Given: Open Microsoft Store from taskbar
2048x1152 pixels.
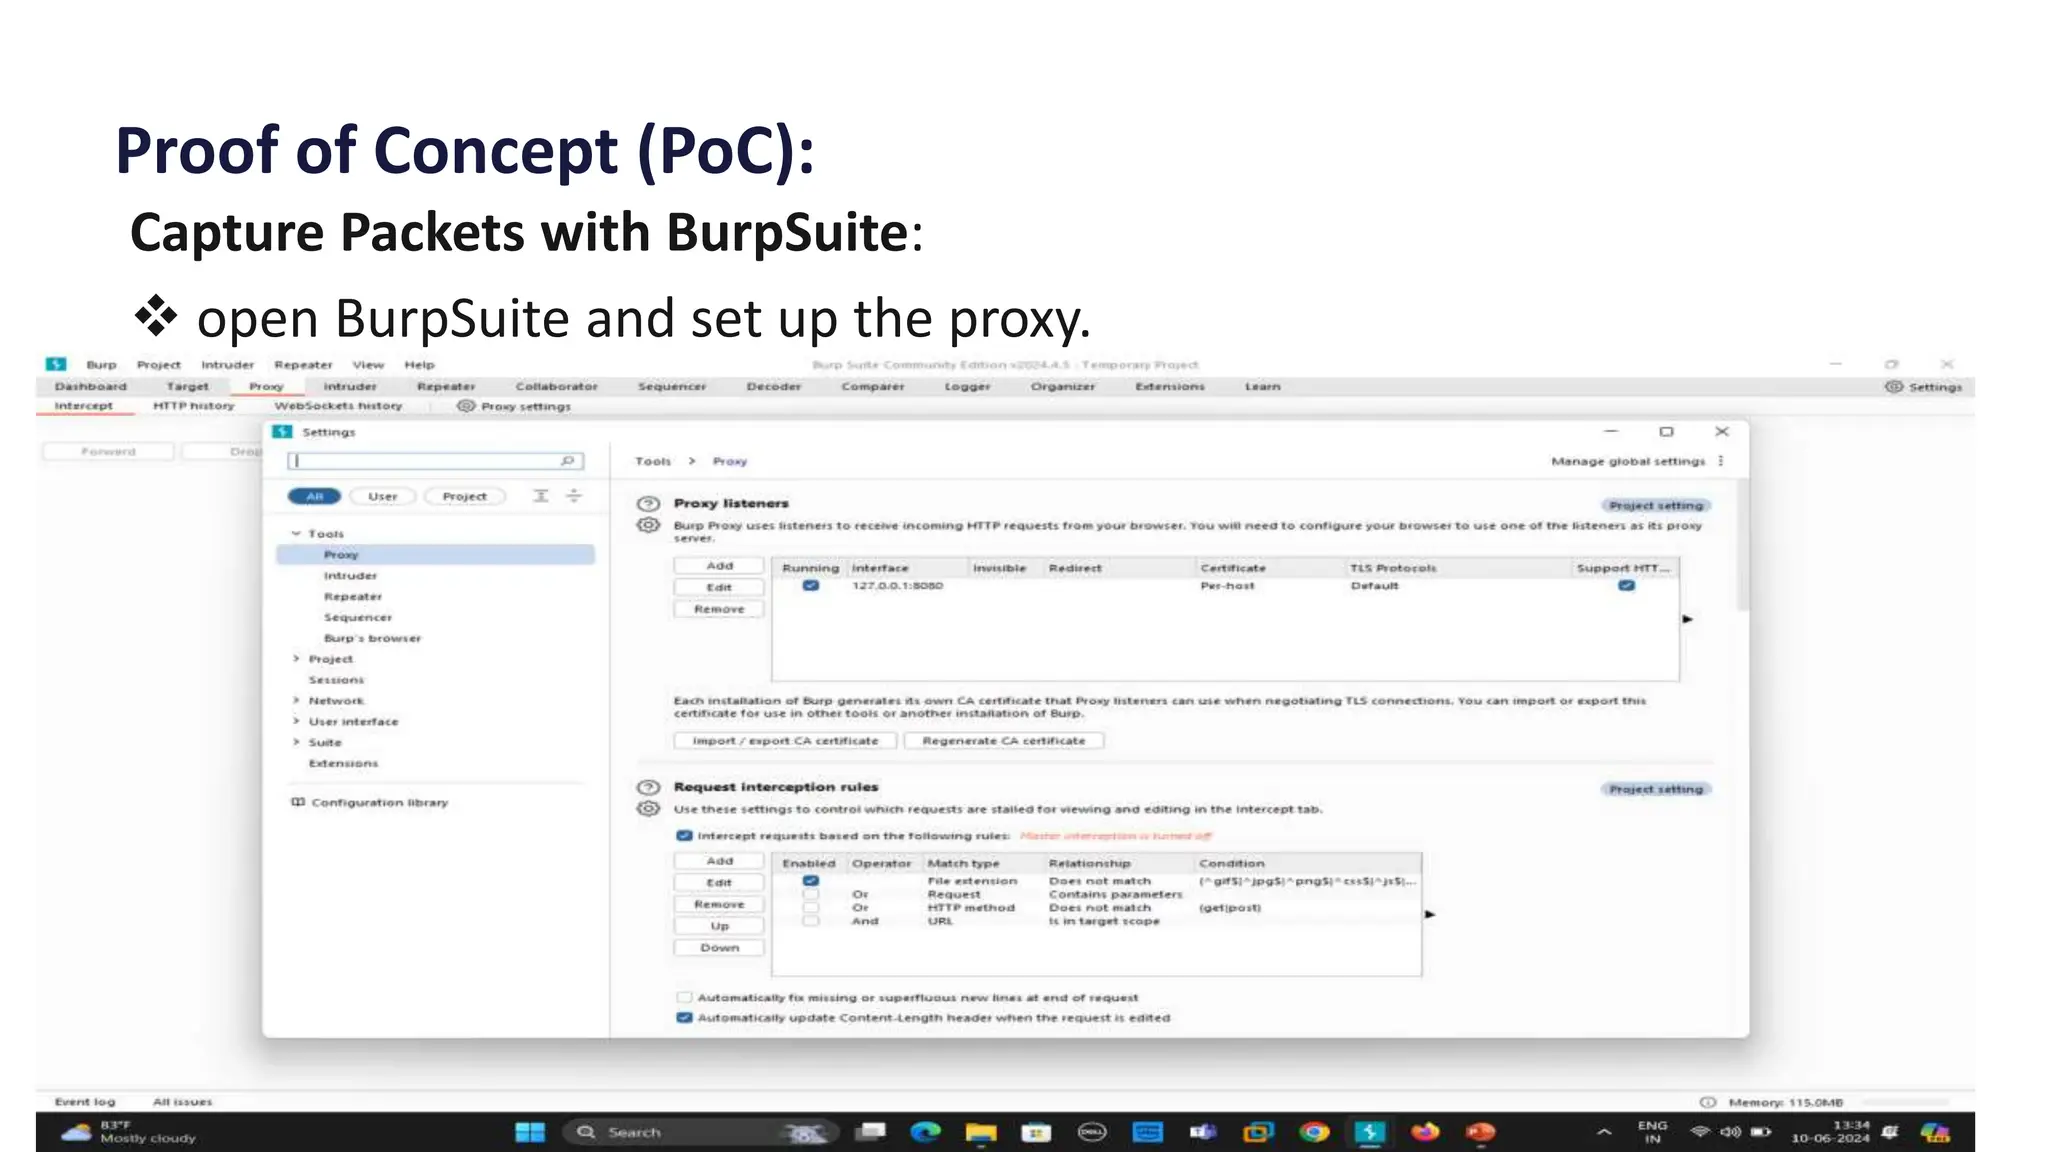Looking at the screenshot, I should click(x=1036, y=1132).
